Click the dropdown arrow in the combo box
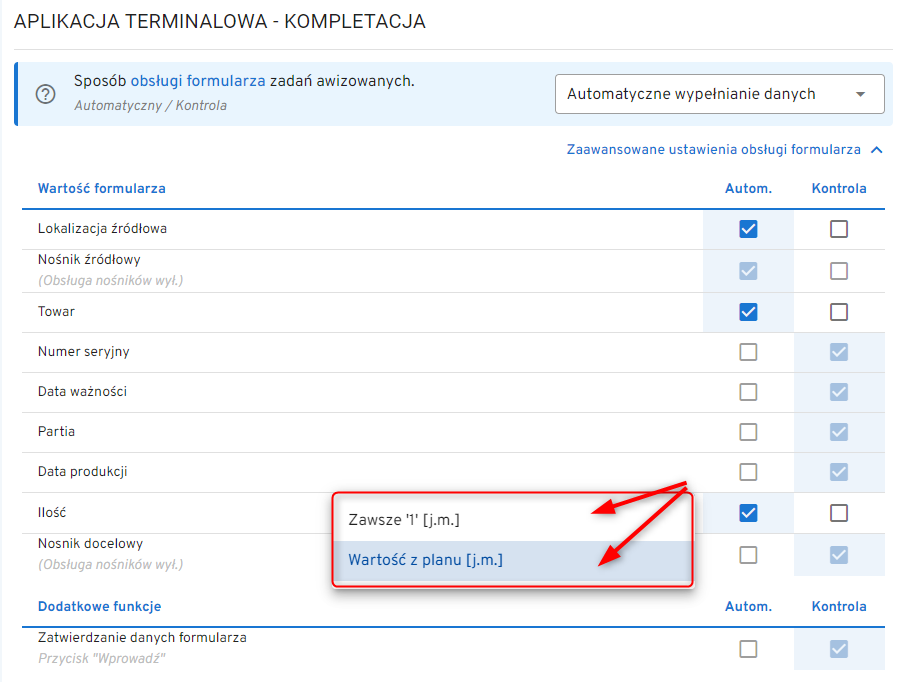902x682 pixels. pos(860,94)
